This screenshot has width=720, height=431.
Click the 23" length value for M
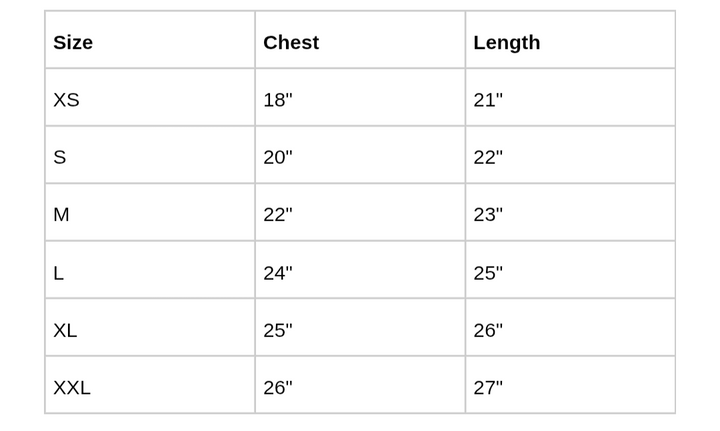[487, 214]
